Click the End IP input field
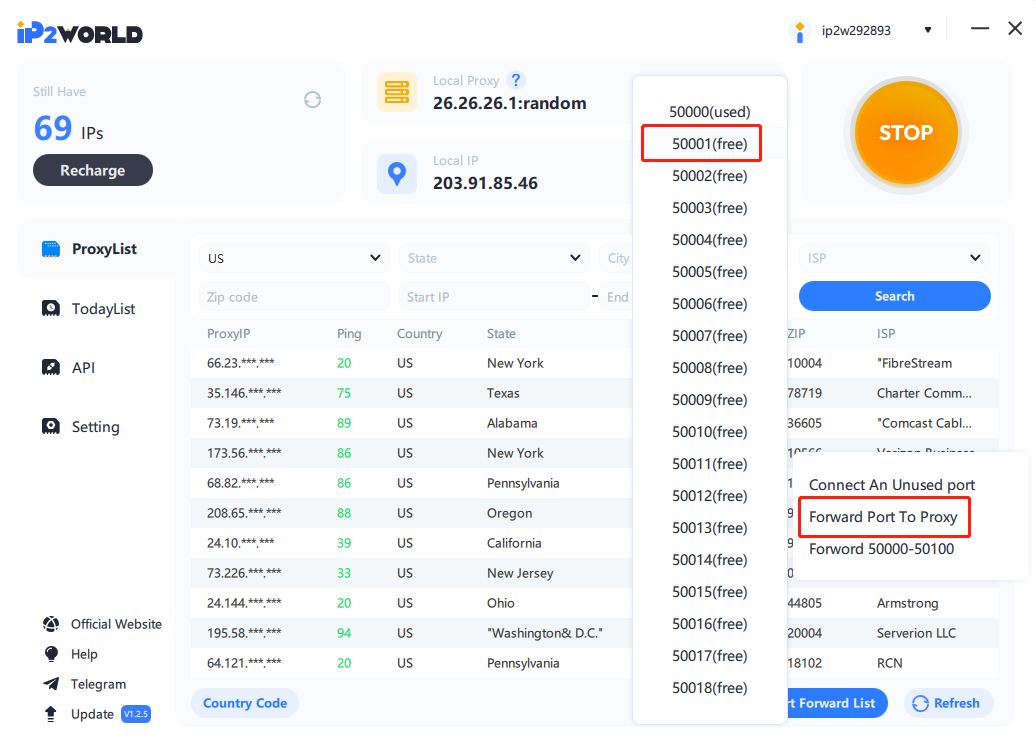Image resolution: width=1036 pixels, height=750 pixels. (617, 297)
